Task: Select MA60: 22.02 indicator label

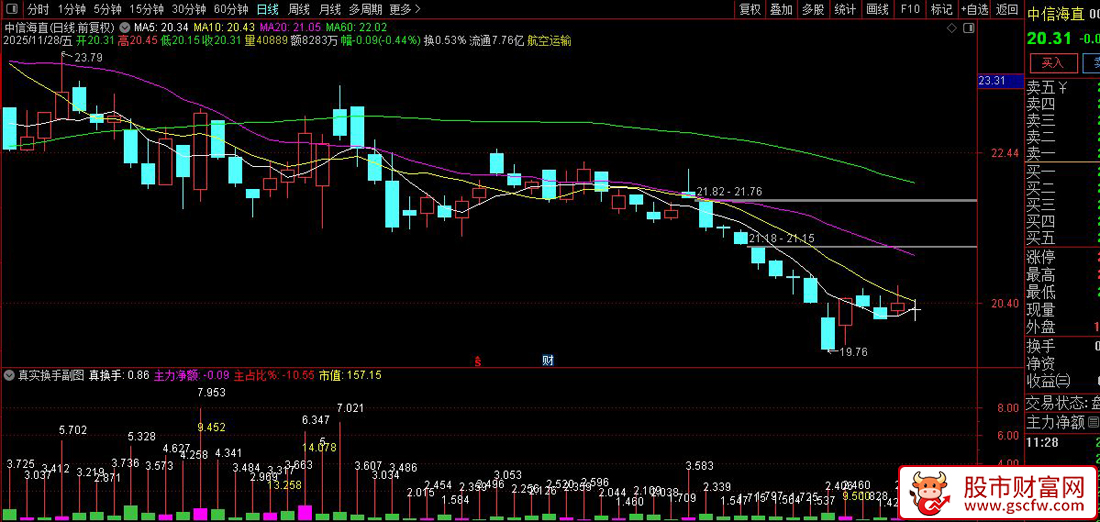Action: 358,28
